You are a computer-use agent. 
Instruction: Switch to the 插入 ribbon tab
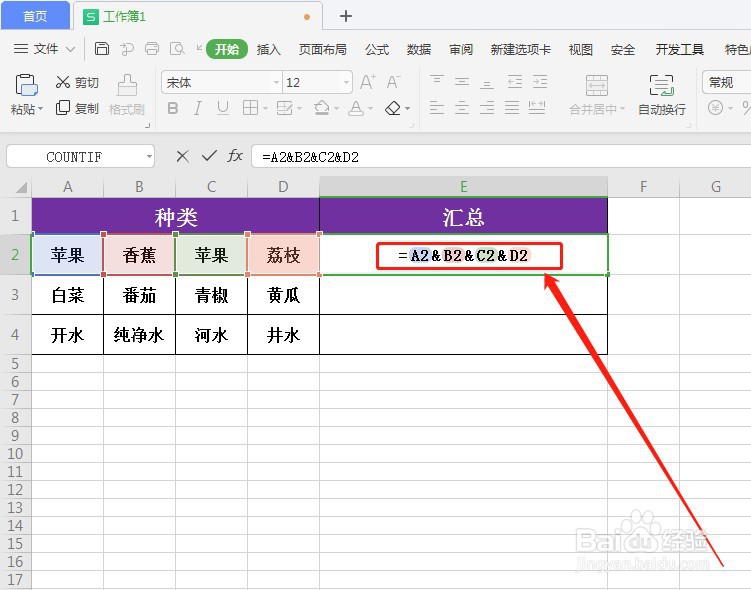[x=268, y=49]
